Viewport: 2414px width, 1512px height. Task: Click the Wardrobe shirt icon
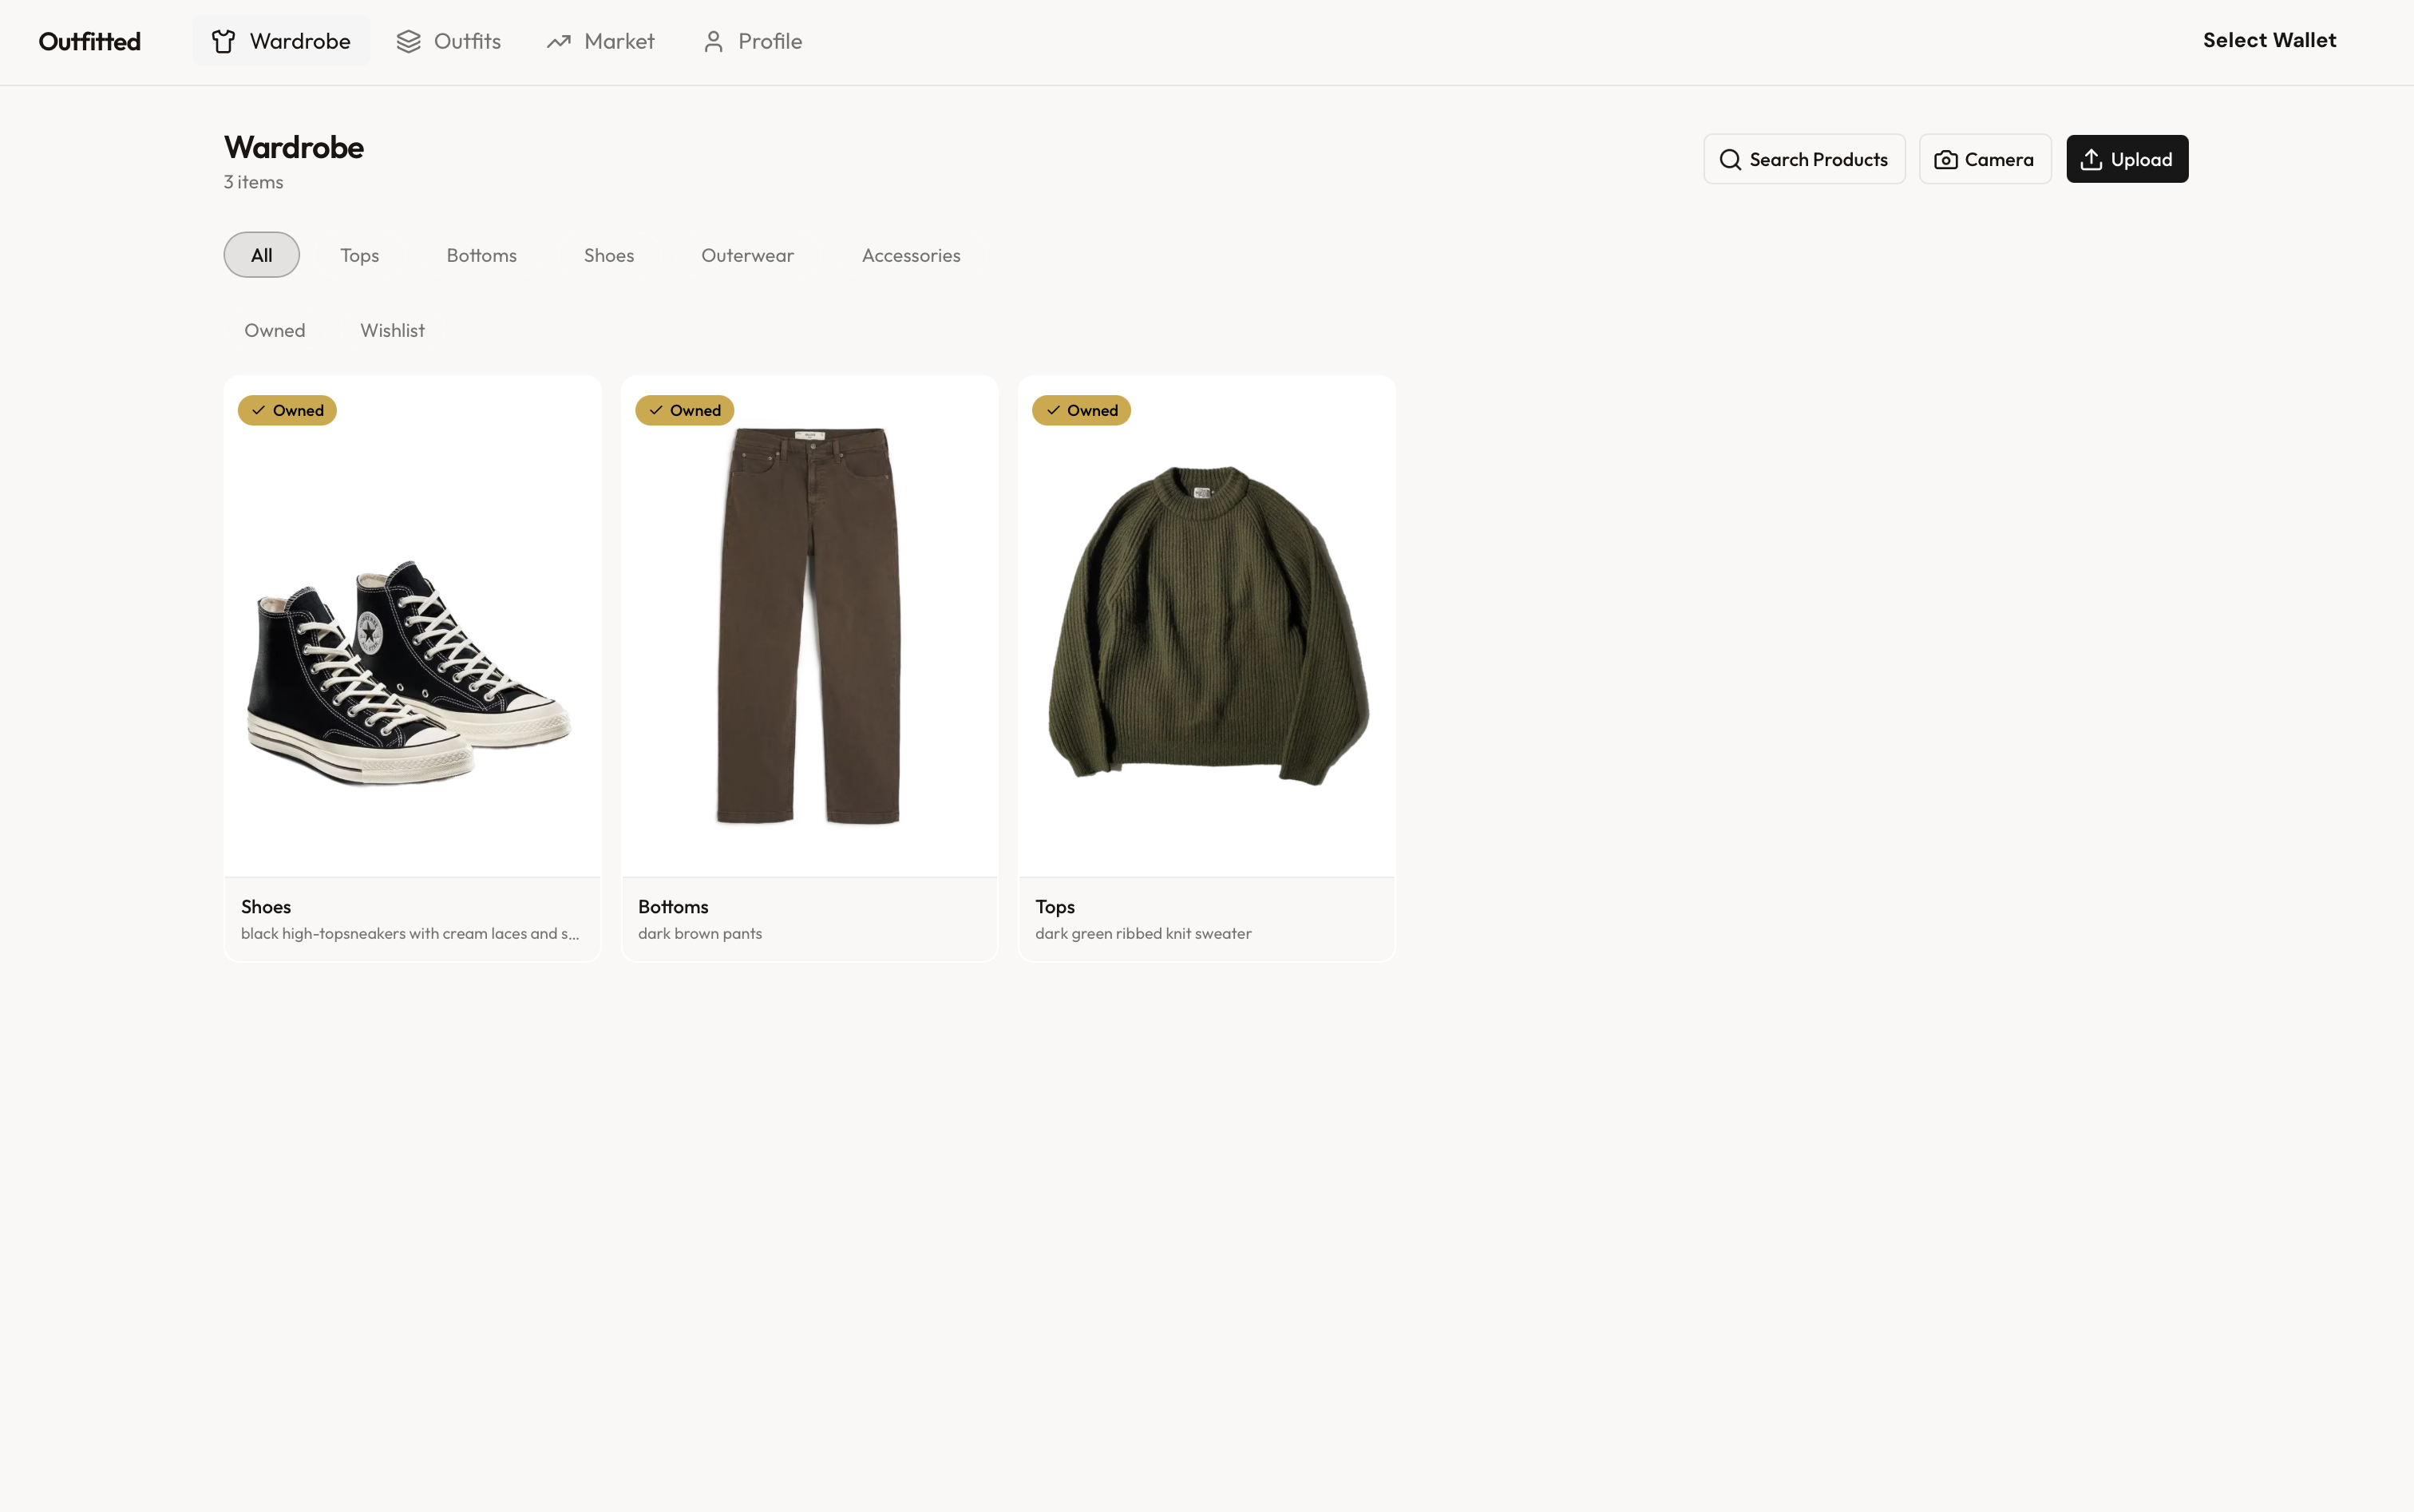pyautogui.click(x=223, y=41)
